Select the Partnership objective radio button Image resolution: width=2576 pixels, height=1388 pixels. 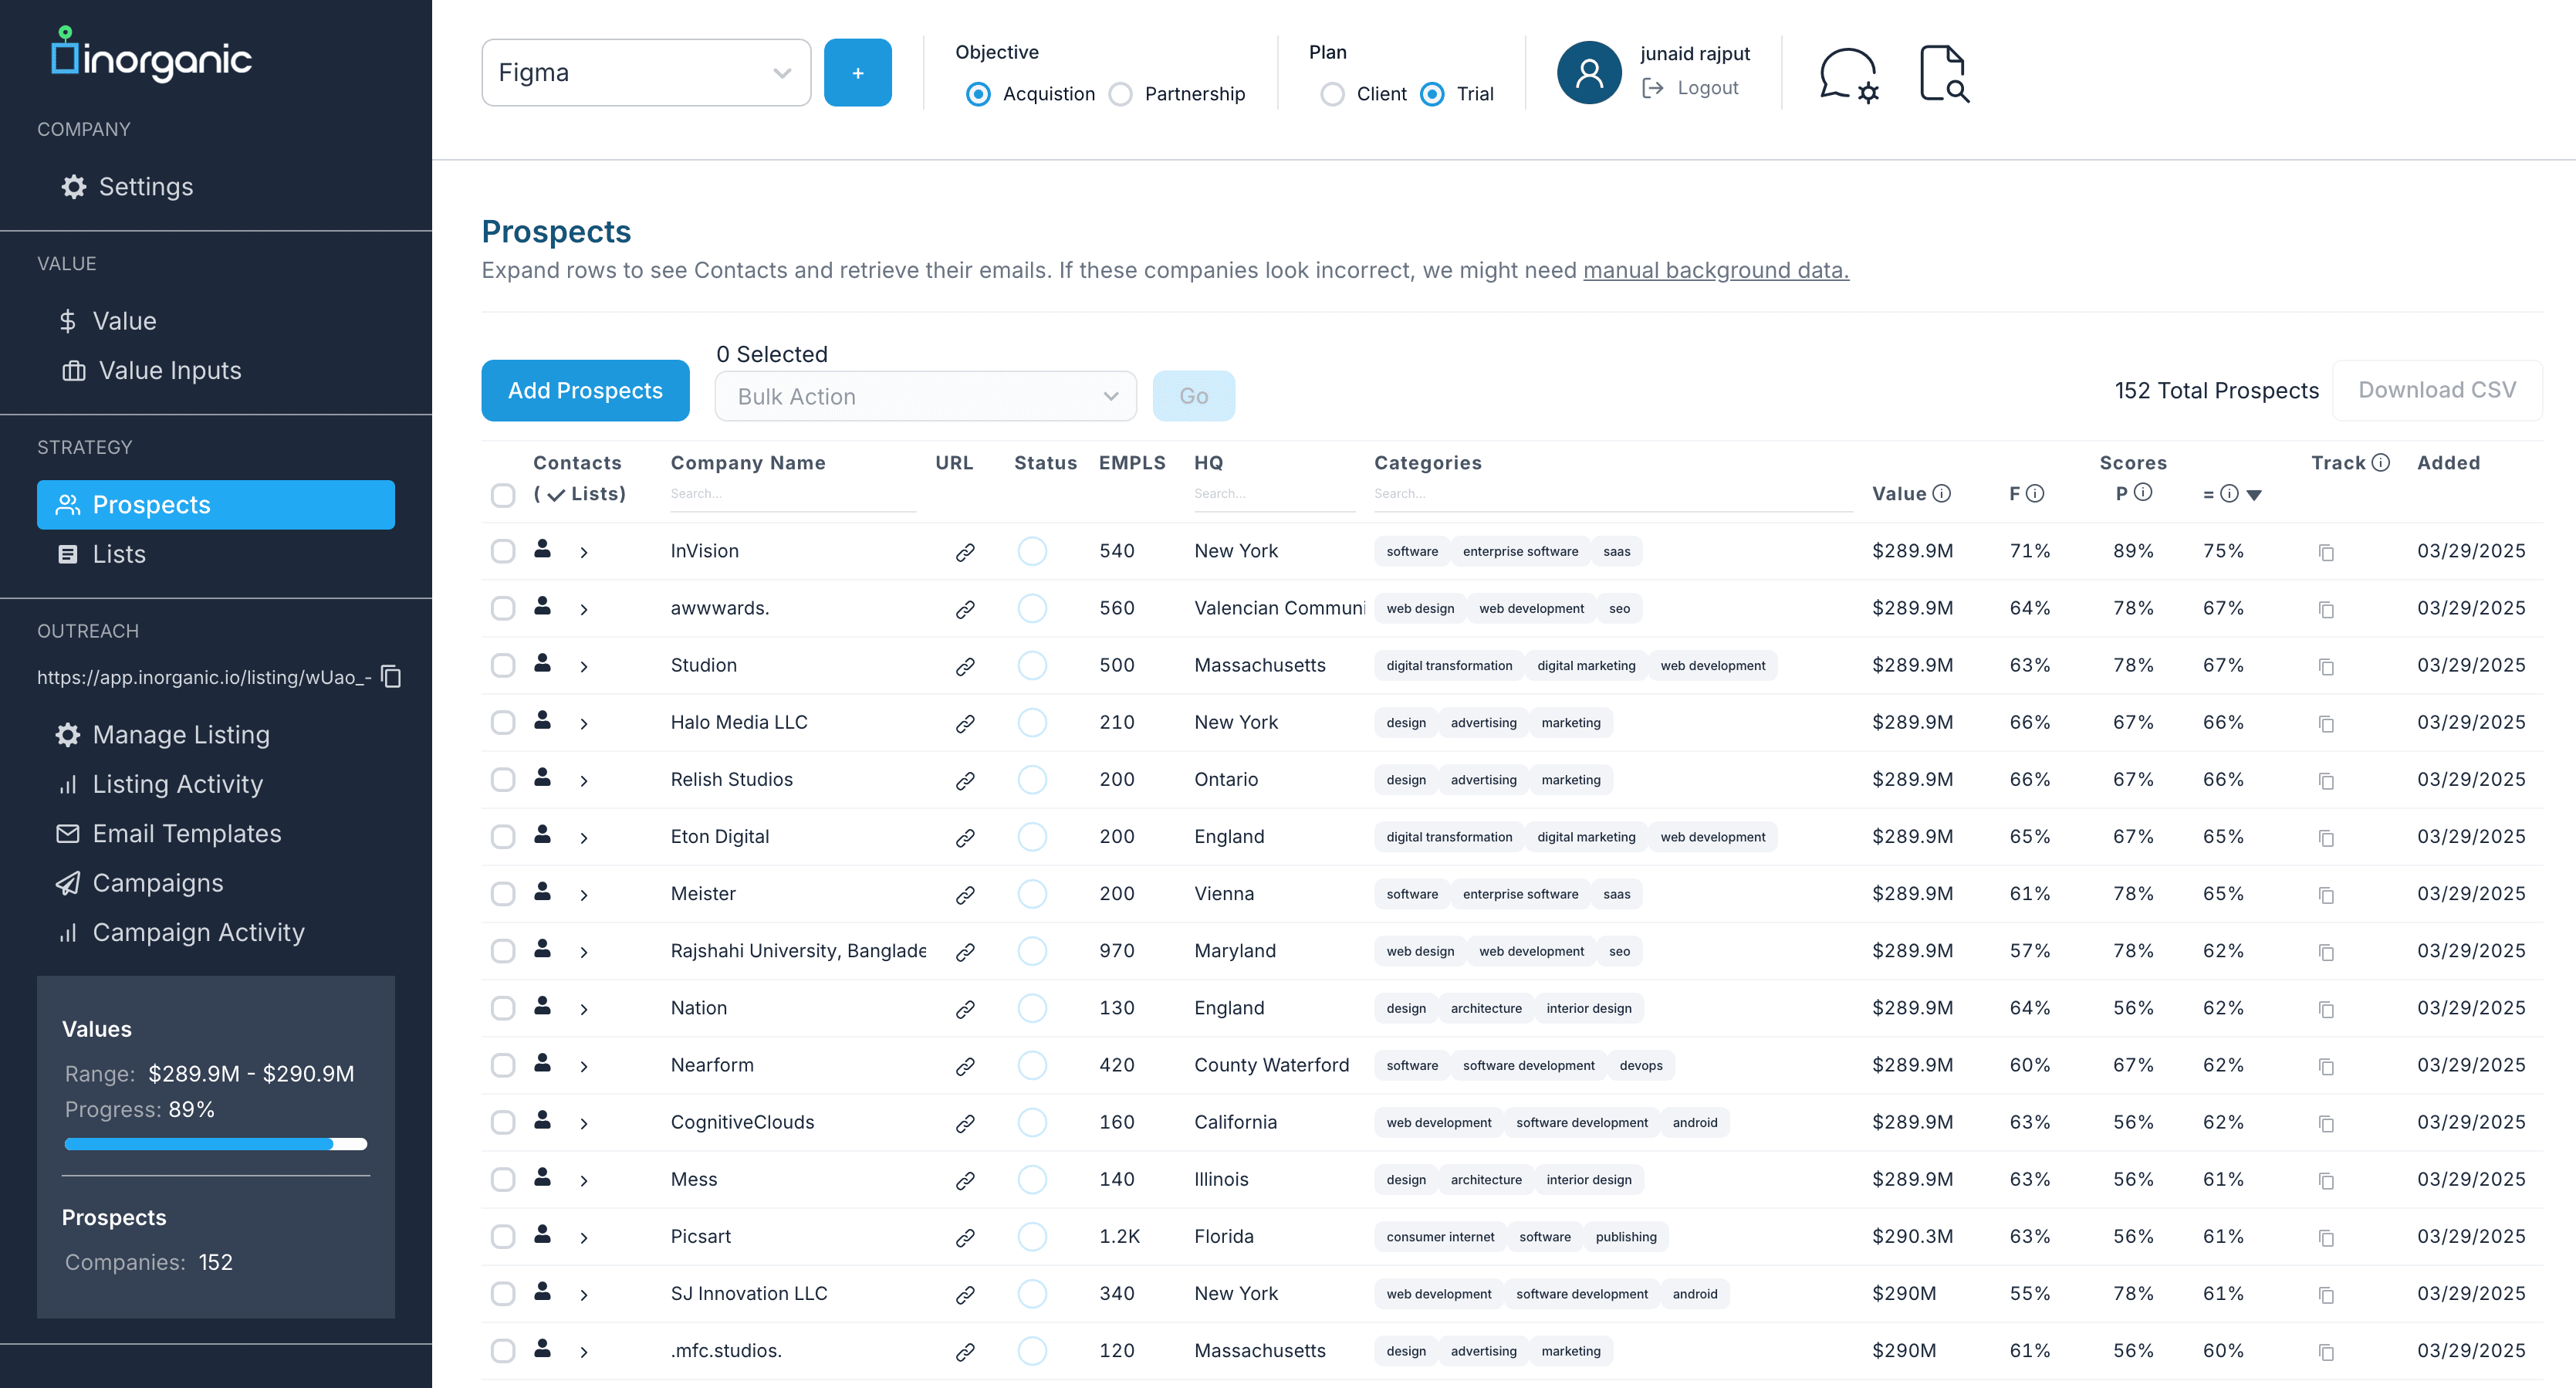pyautogui.click(x=1120, y=93)
